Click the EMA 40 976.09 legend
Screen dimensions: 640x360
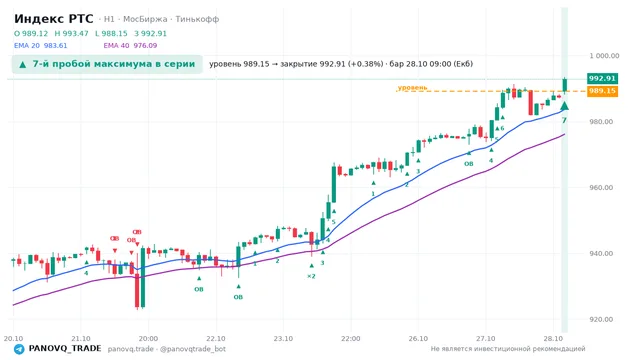(130, 45)
